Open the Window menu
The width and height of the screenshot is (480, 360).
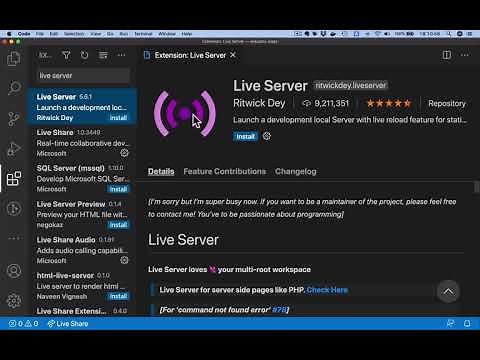tap(167, 34)
